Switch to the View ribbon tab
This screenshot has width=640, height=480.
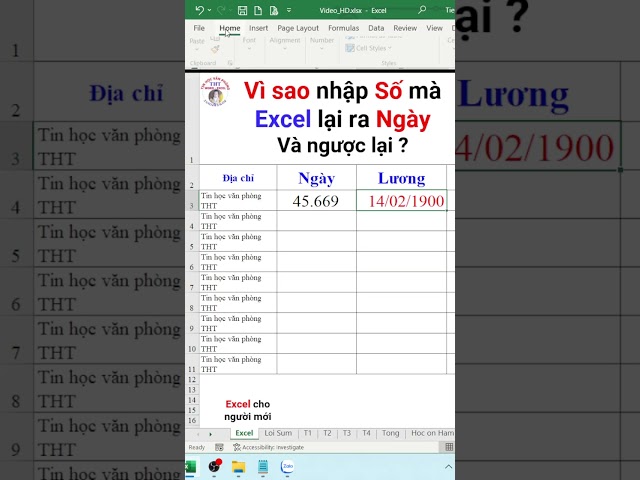pos(434,28)
